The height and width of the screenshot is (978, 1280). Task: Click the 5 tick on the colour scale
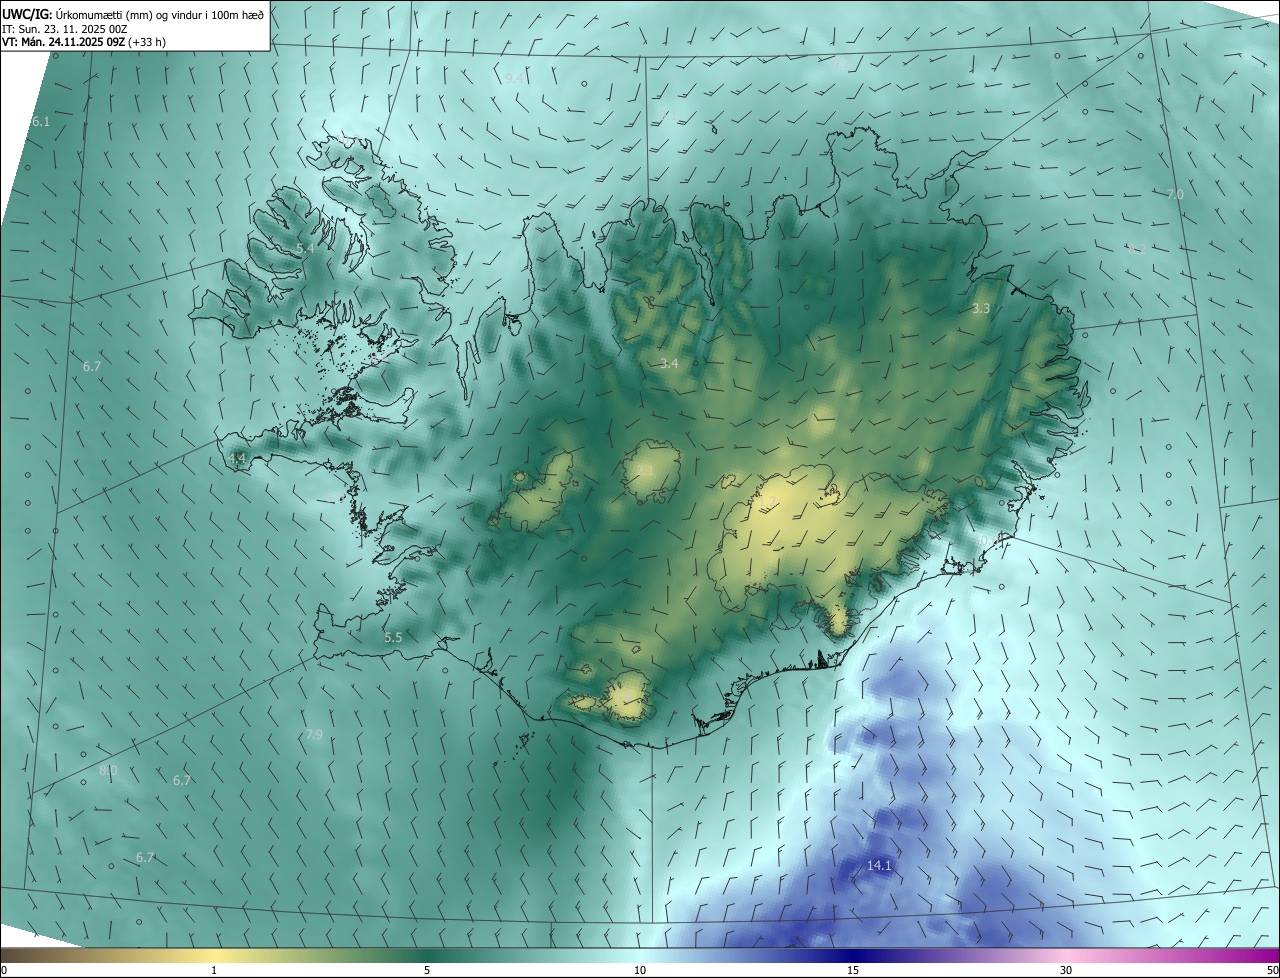pyautogui.click(x=427, y=970)
